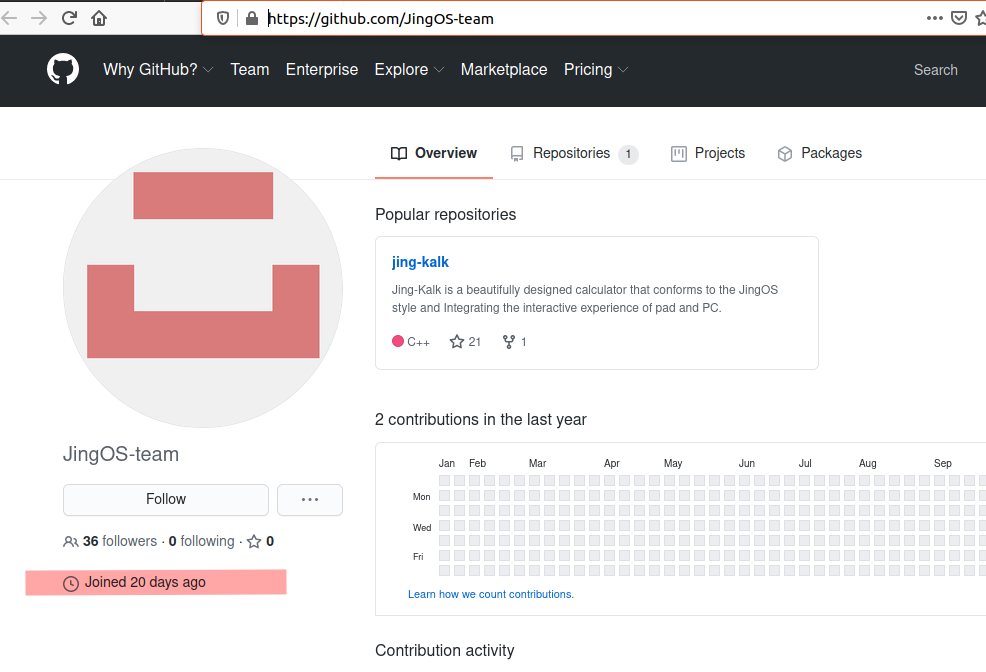Open the user options ellipsis button

[x=310, y=499]
